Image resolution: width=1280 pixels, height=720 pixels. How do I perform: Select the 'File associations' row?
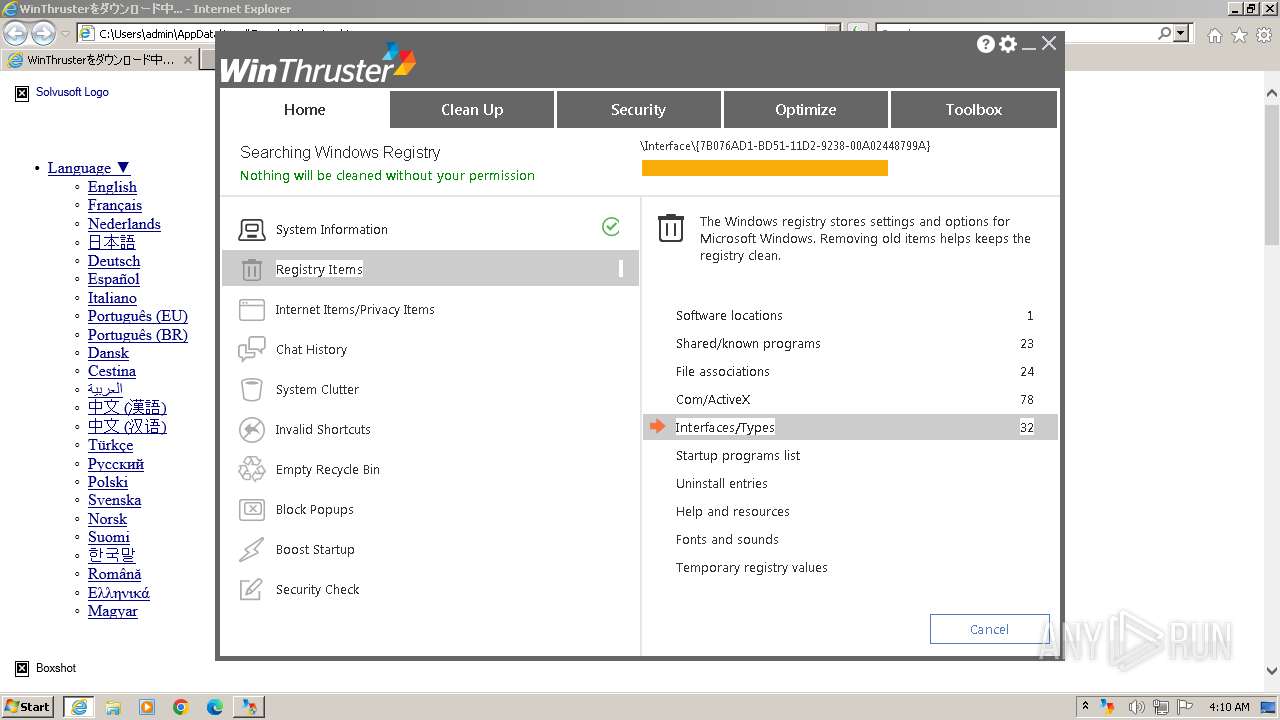click(849, 372)
